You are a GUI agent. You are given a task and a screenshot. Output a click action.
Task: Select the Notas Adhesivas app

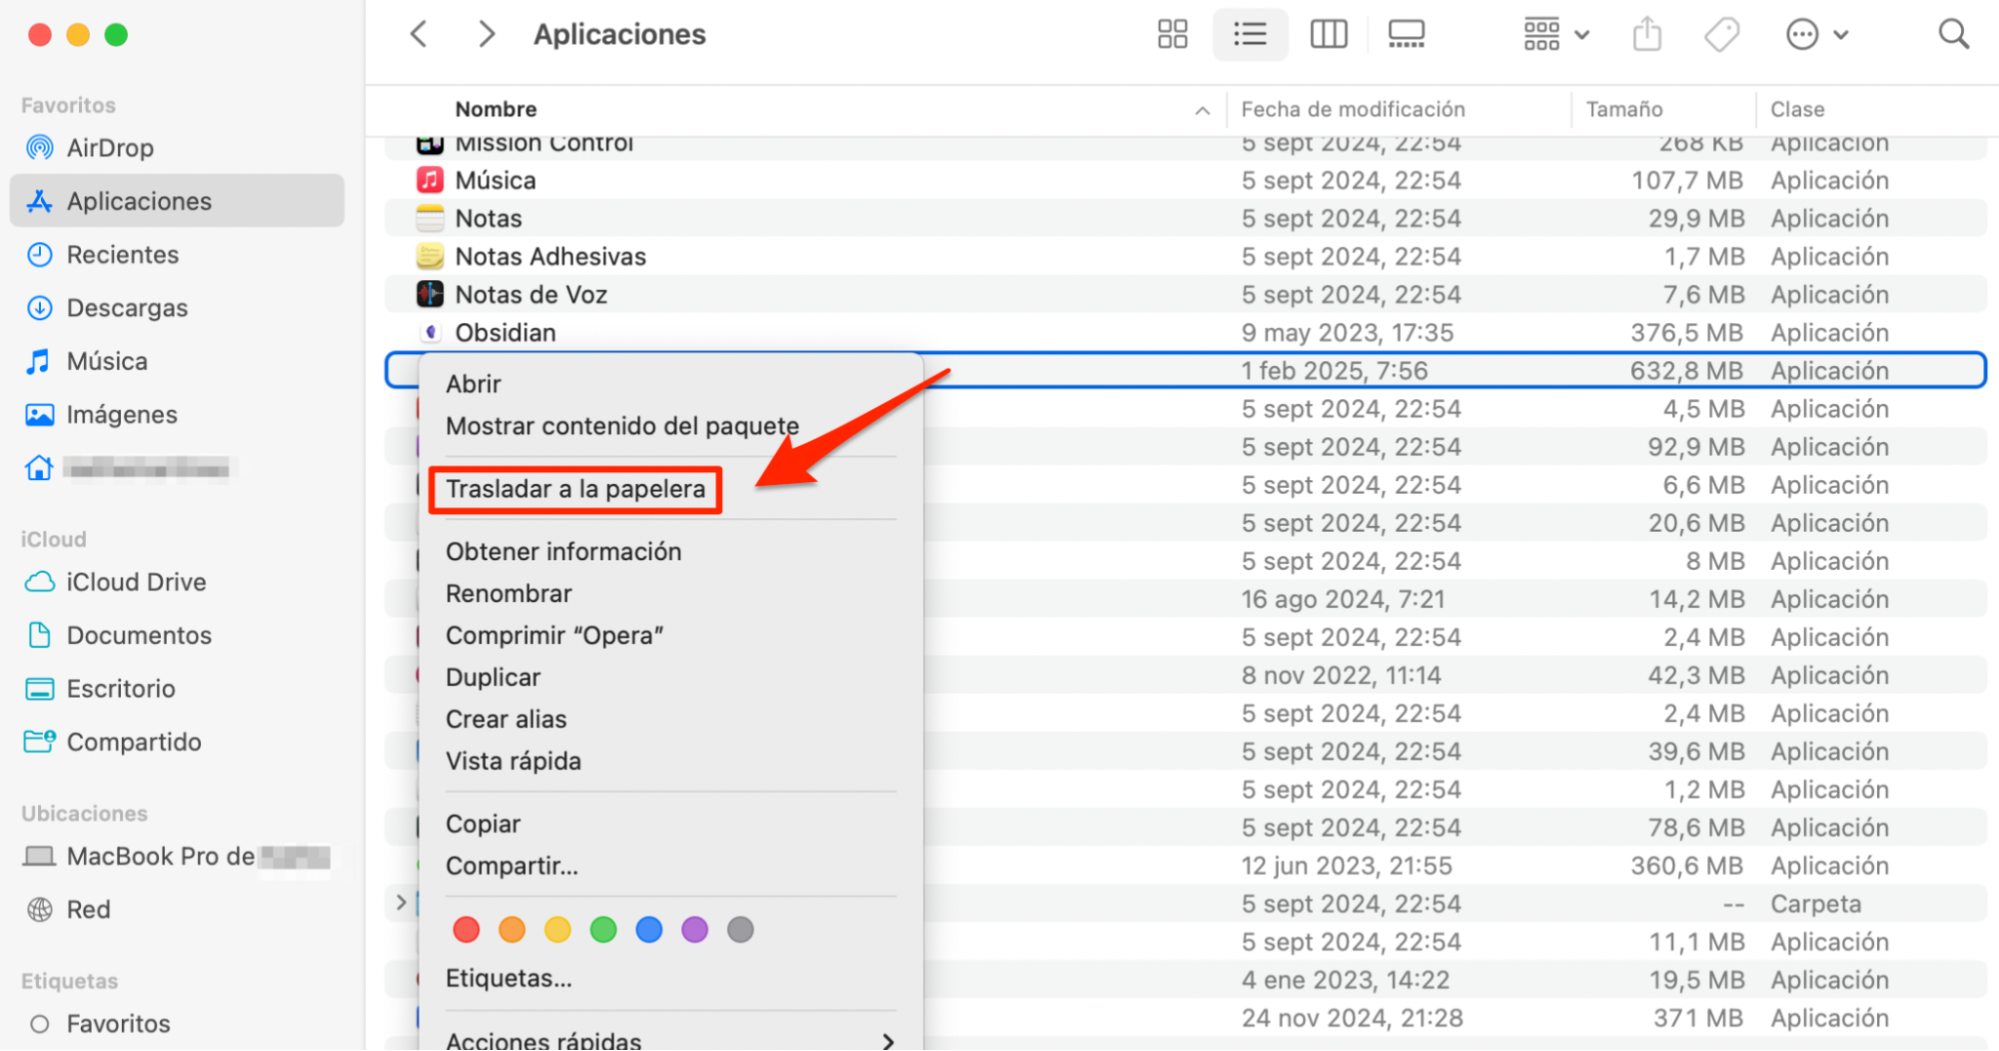coord(1186,257)
